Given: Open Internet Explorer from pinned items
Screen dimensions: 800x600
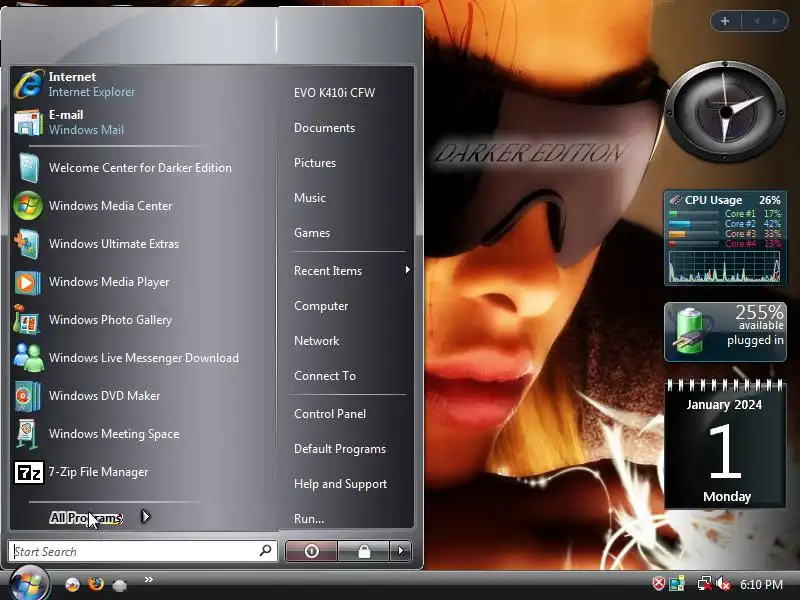Looking at the screenshot, I should (29, 84).
